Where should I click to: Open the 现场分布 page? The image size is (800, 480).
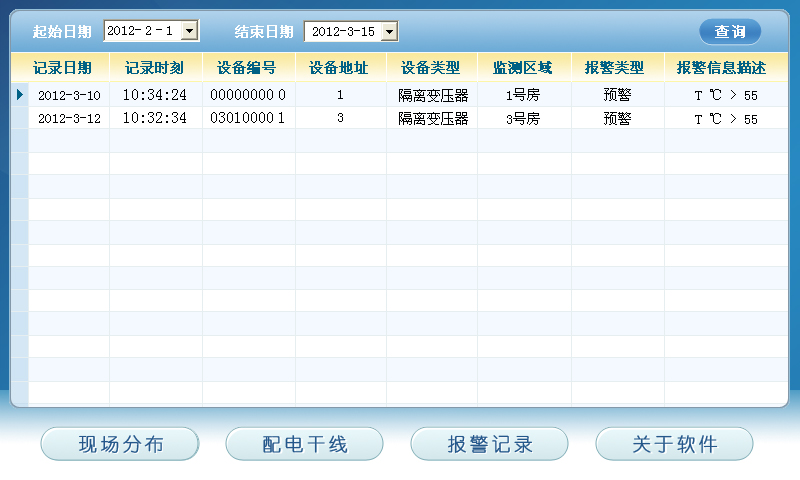point(120,444)
